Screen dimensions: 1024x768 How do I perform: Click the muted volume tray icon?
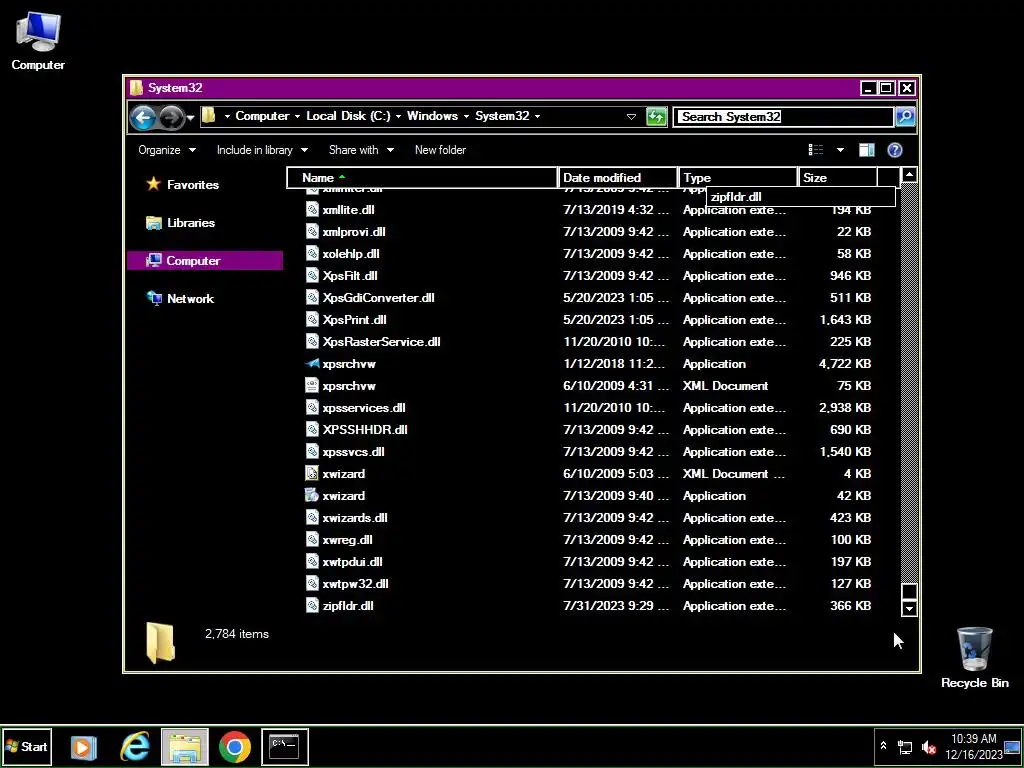928,747
